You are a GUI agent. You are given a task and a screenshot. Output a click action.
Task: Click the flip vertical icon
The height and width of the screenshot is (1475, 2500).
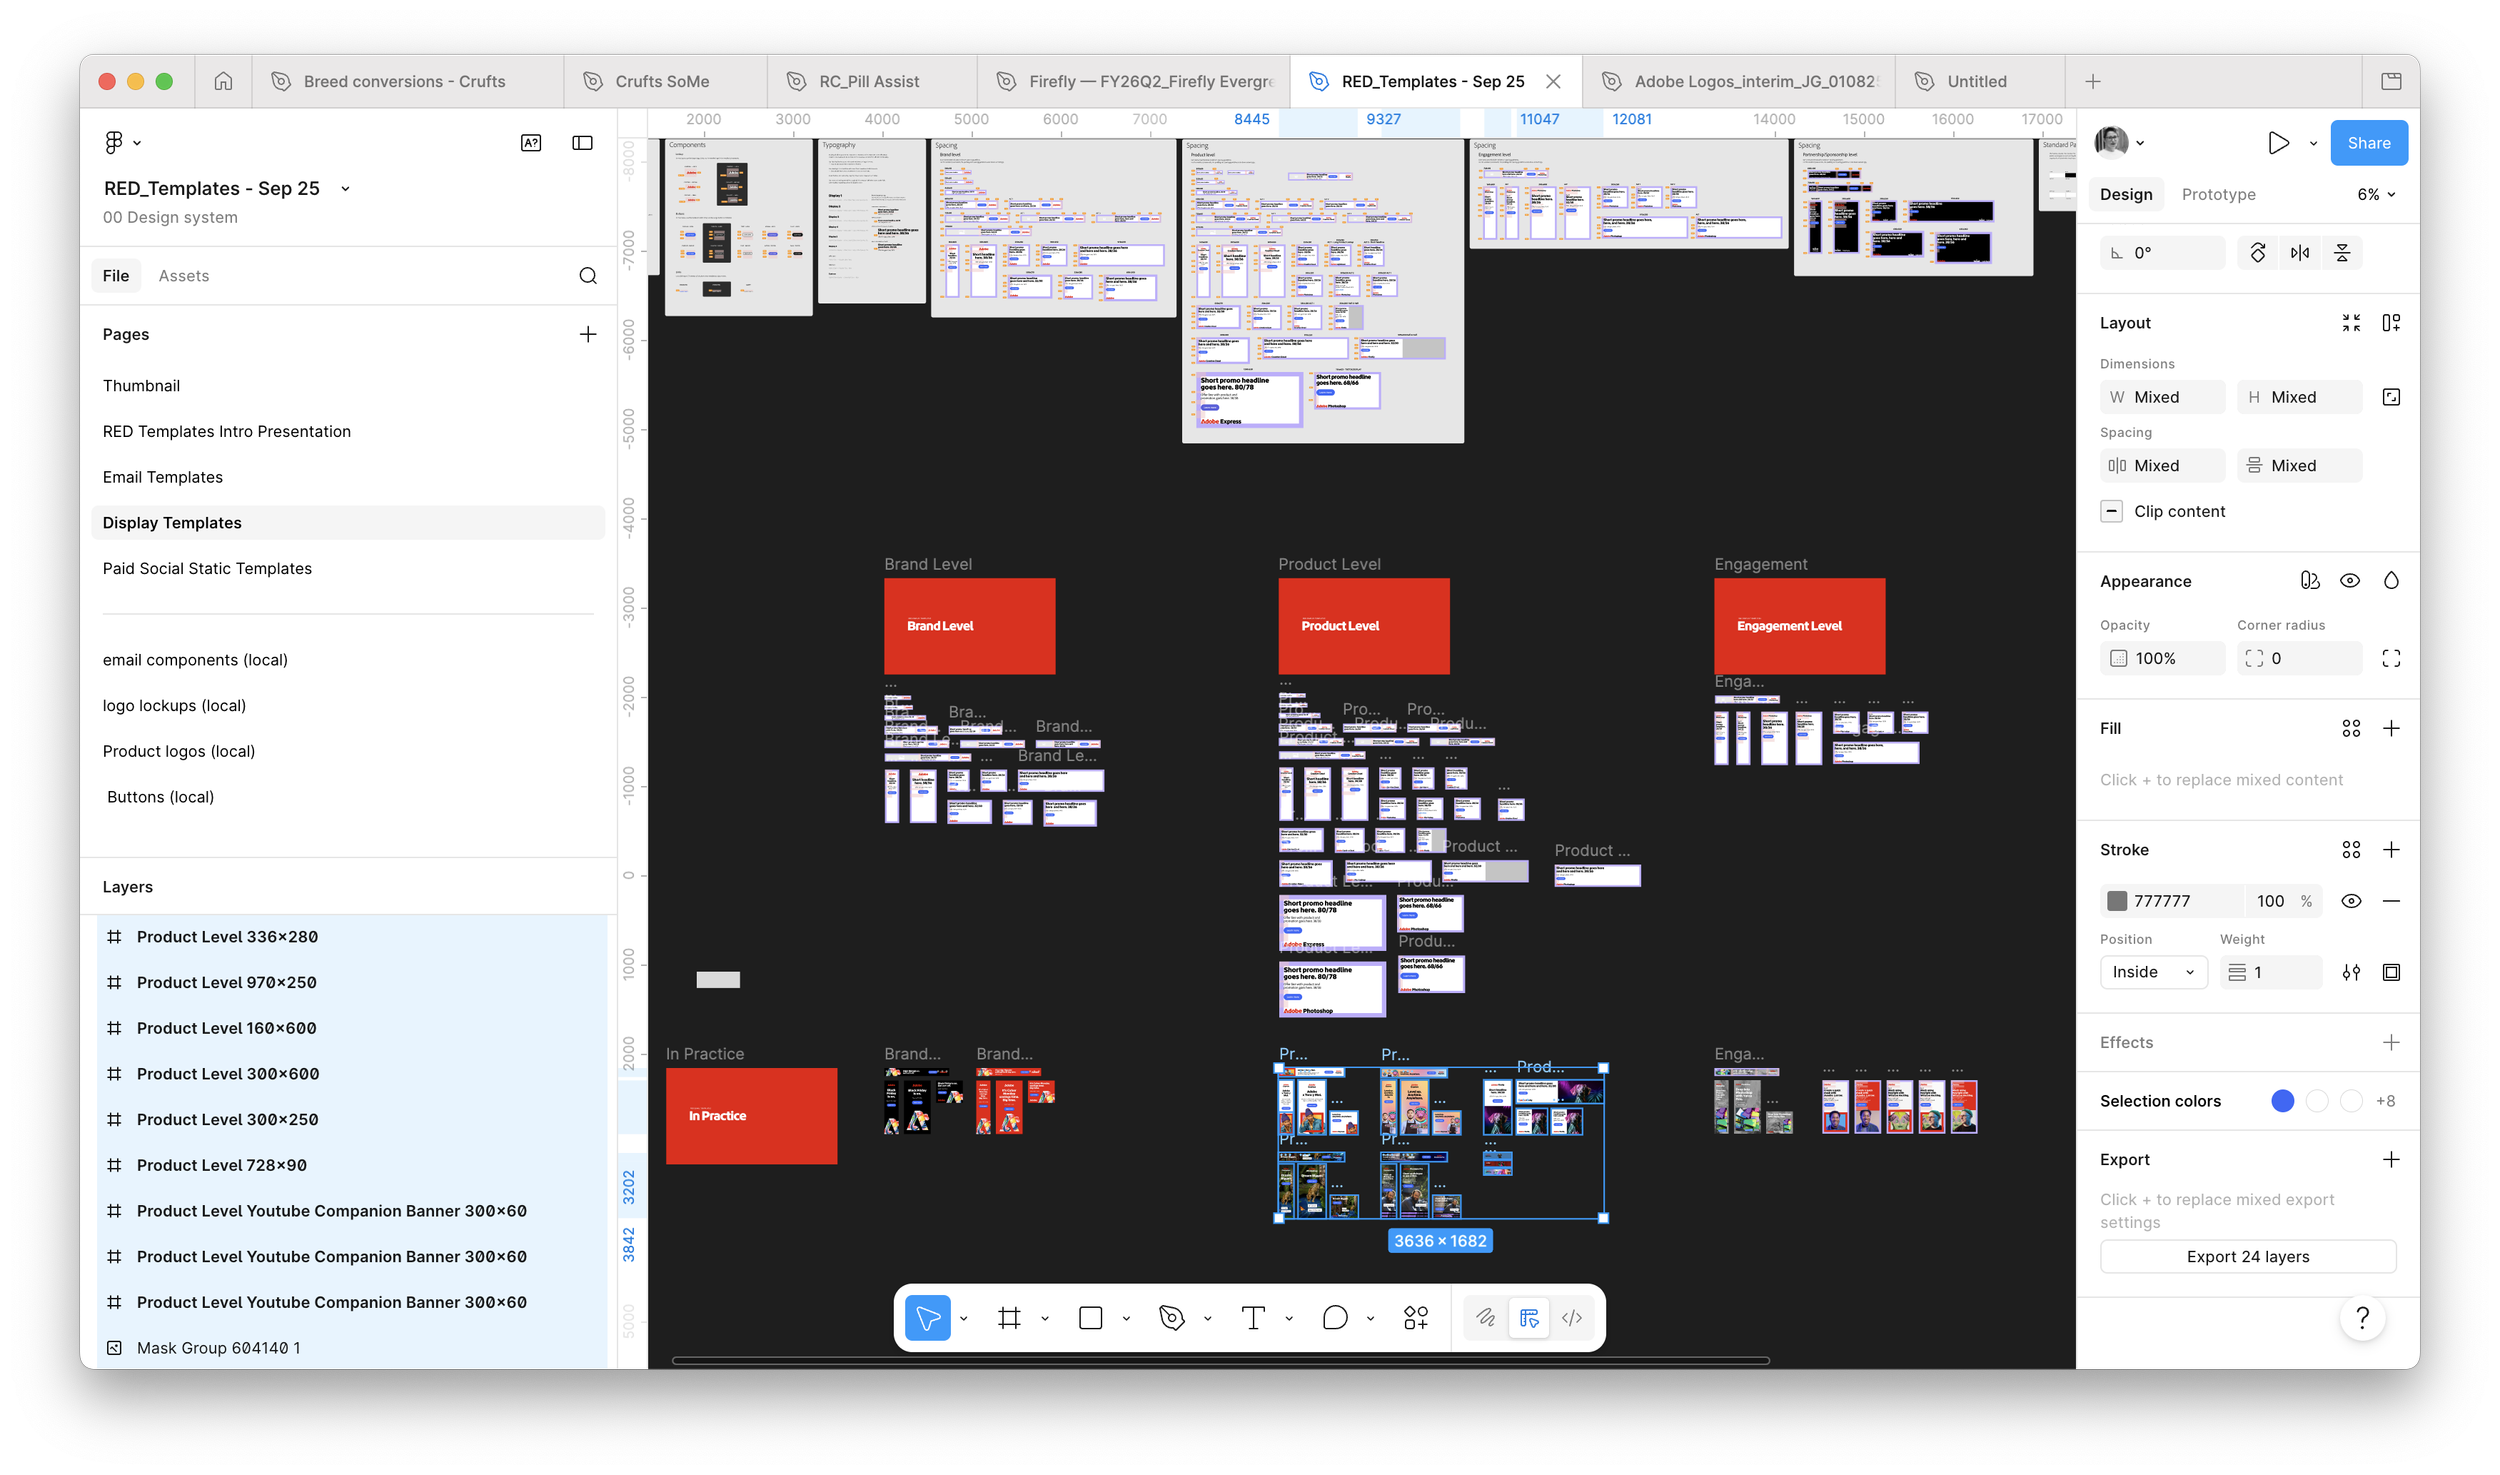[2342, 253]
